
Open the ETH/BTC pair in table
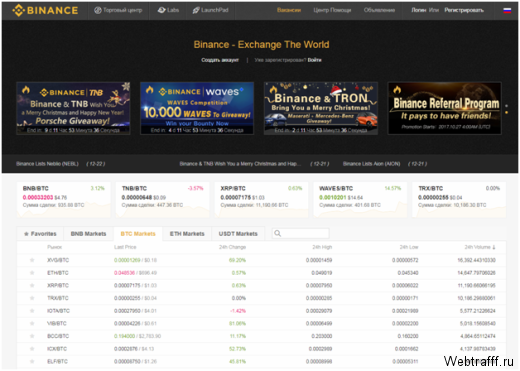(x=58, y=273)
